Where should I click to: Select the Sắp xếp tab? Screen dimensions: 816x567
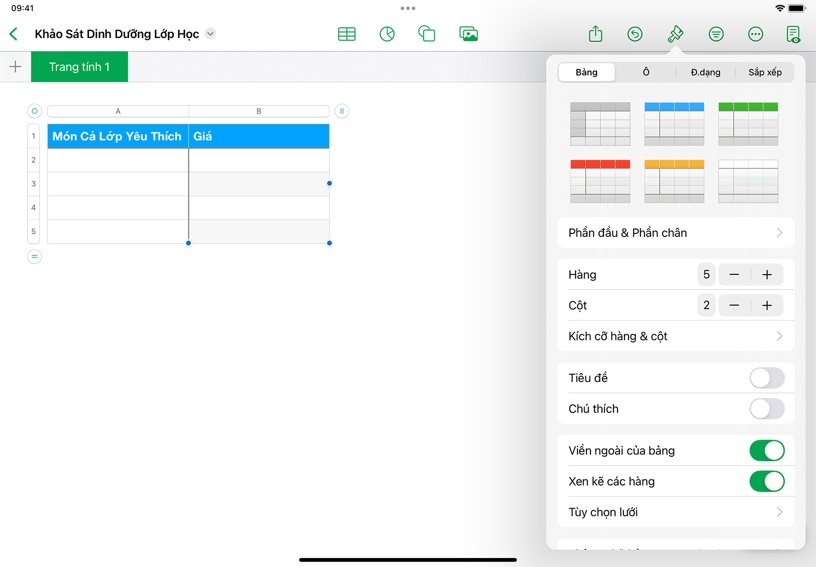coord(765,72)
